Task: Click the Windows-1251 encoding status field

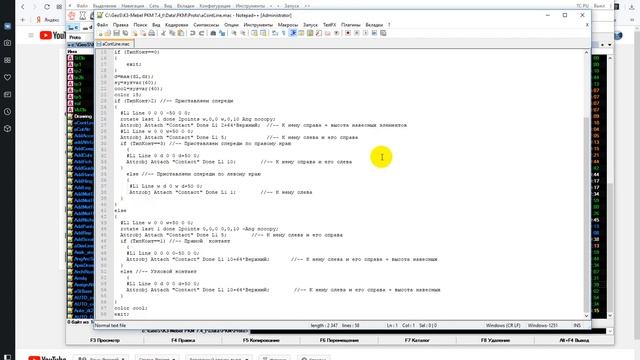Action: click(542, 325)
